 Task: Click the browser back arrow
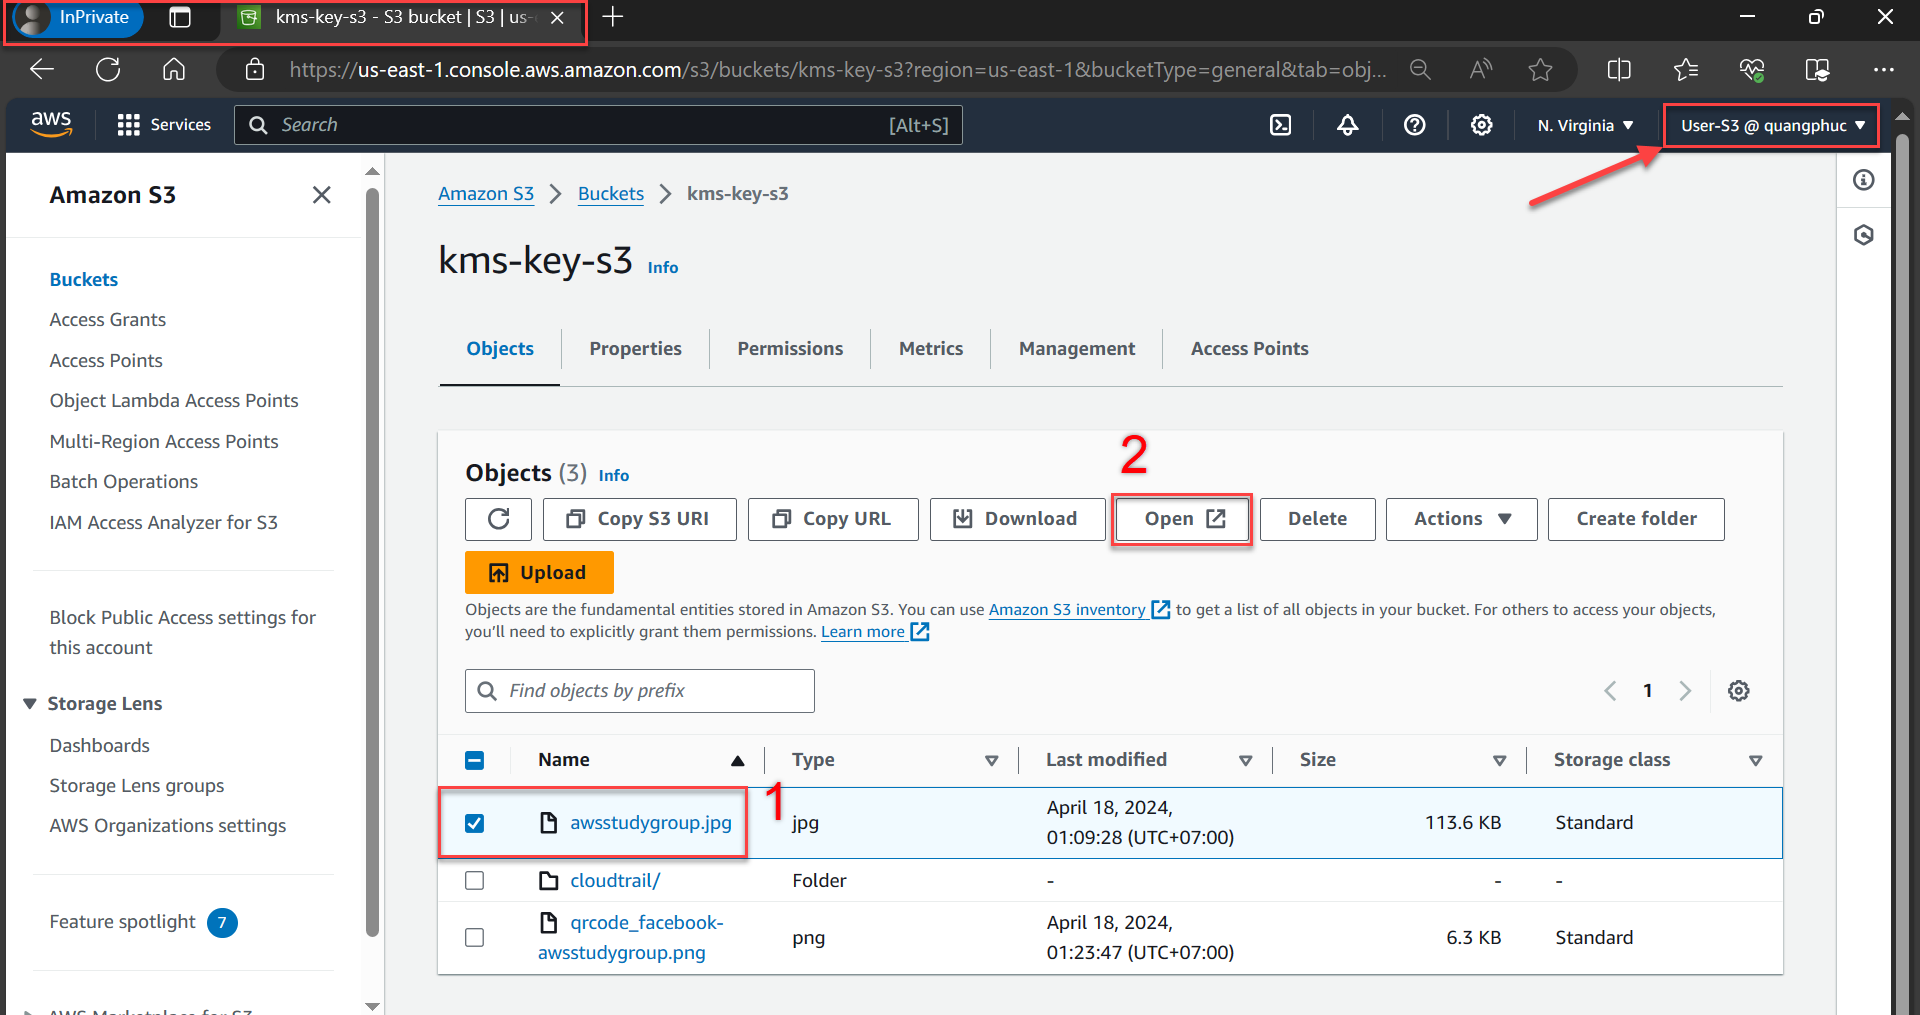[x=42, y=69]
